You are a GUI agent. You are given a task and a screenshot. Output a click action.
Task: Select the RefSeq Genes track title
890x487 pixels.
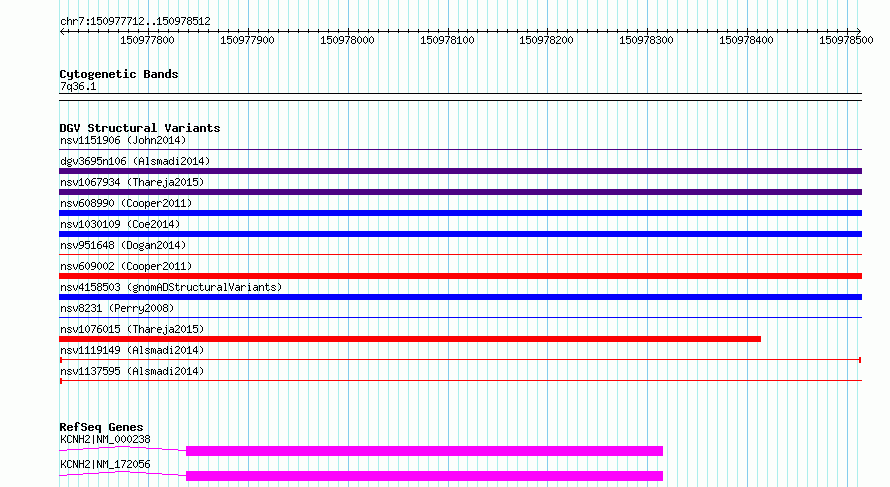coord(101,427)
